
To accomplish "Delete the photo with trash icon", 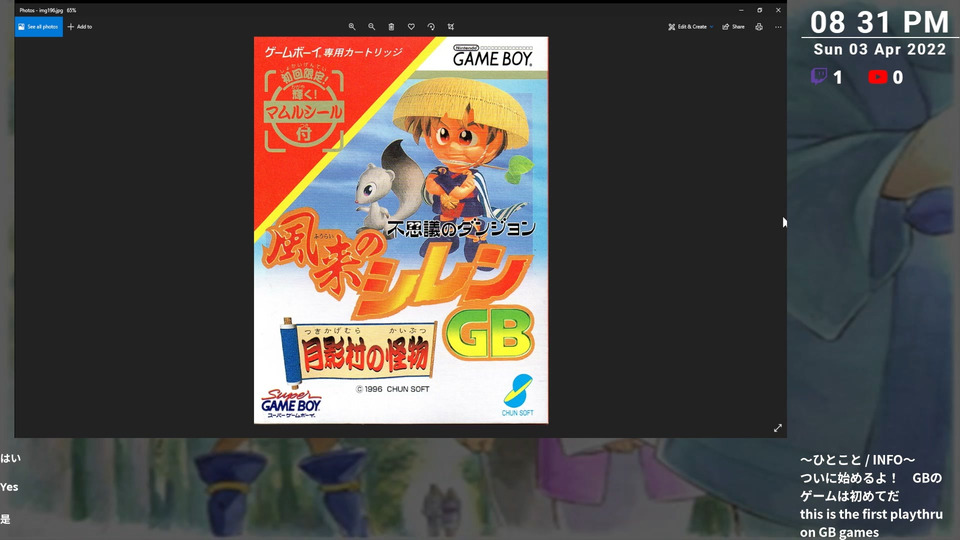I will pyautogui.click(x=391, y=27).
